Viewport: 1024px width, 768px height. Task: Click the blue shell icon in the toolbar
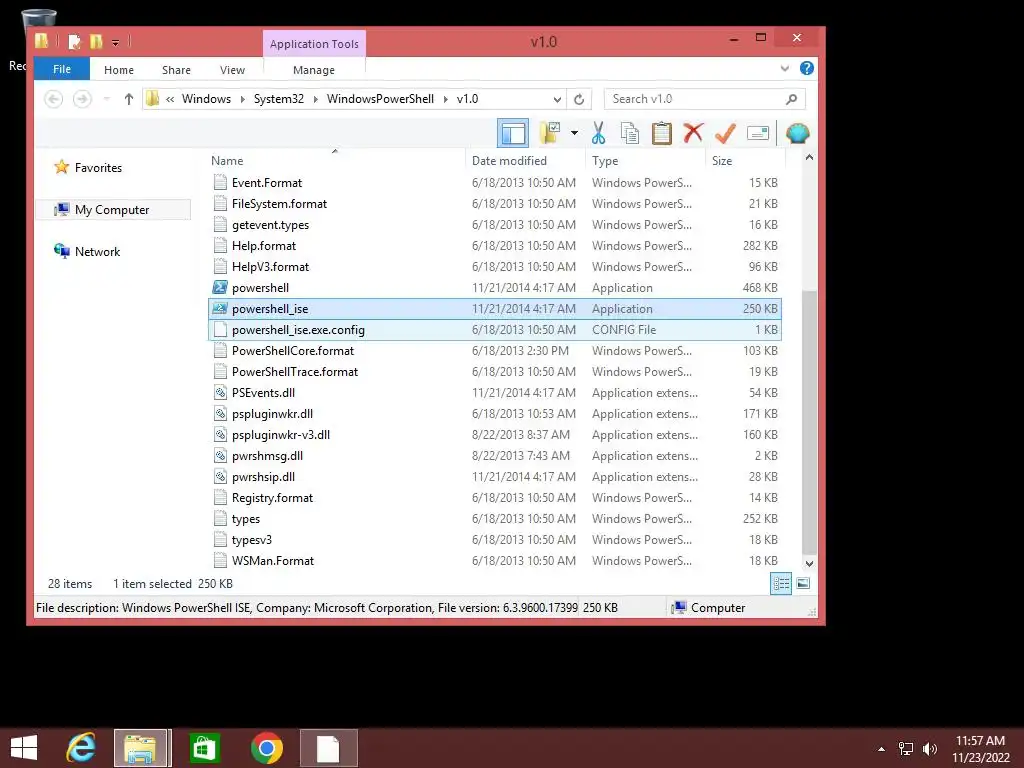[x=797, y=133]
